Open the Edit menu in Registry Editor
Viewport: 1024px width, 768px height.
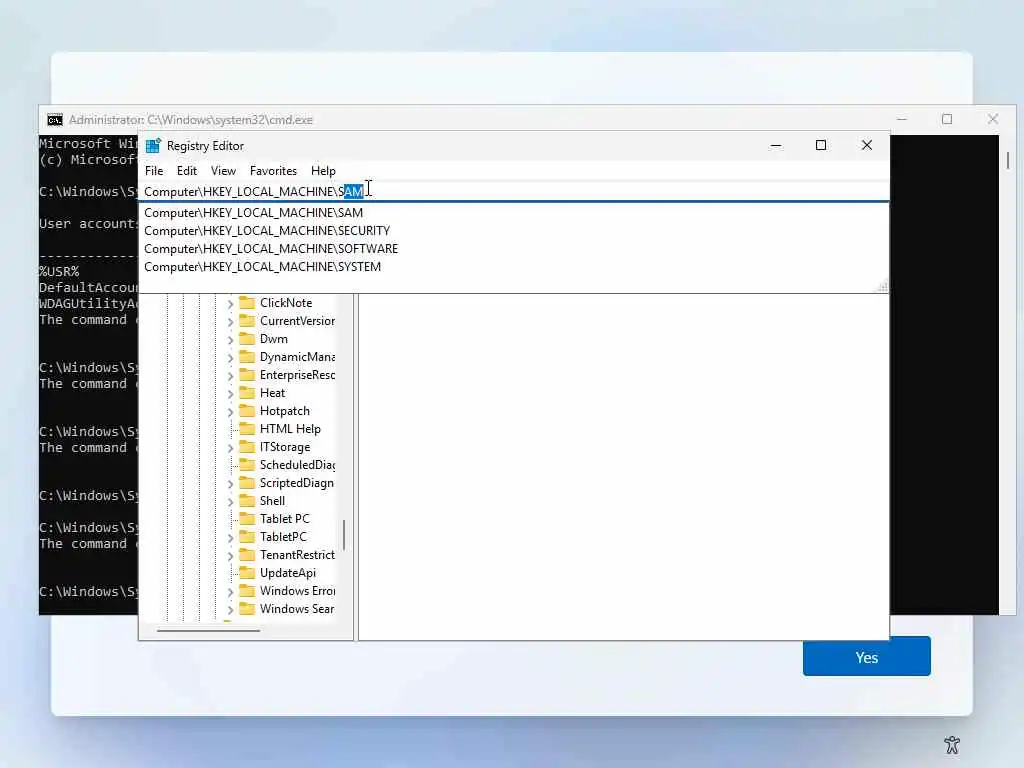[187, 171]
